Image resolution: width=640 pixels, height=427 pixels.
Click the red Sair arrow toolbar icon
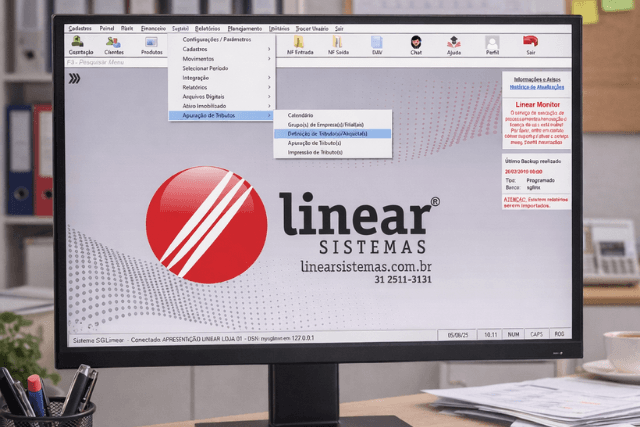coord(530,45)
